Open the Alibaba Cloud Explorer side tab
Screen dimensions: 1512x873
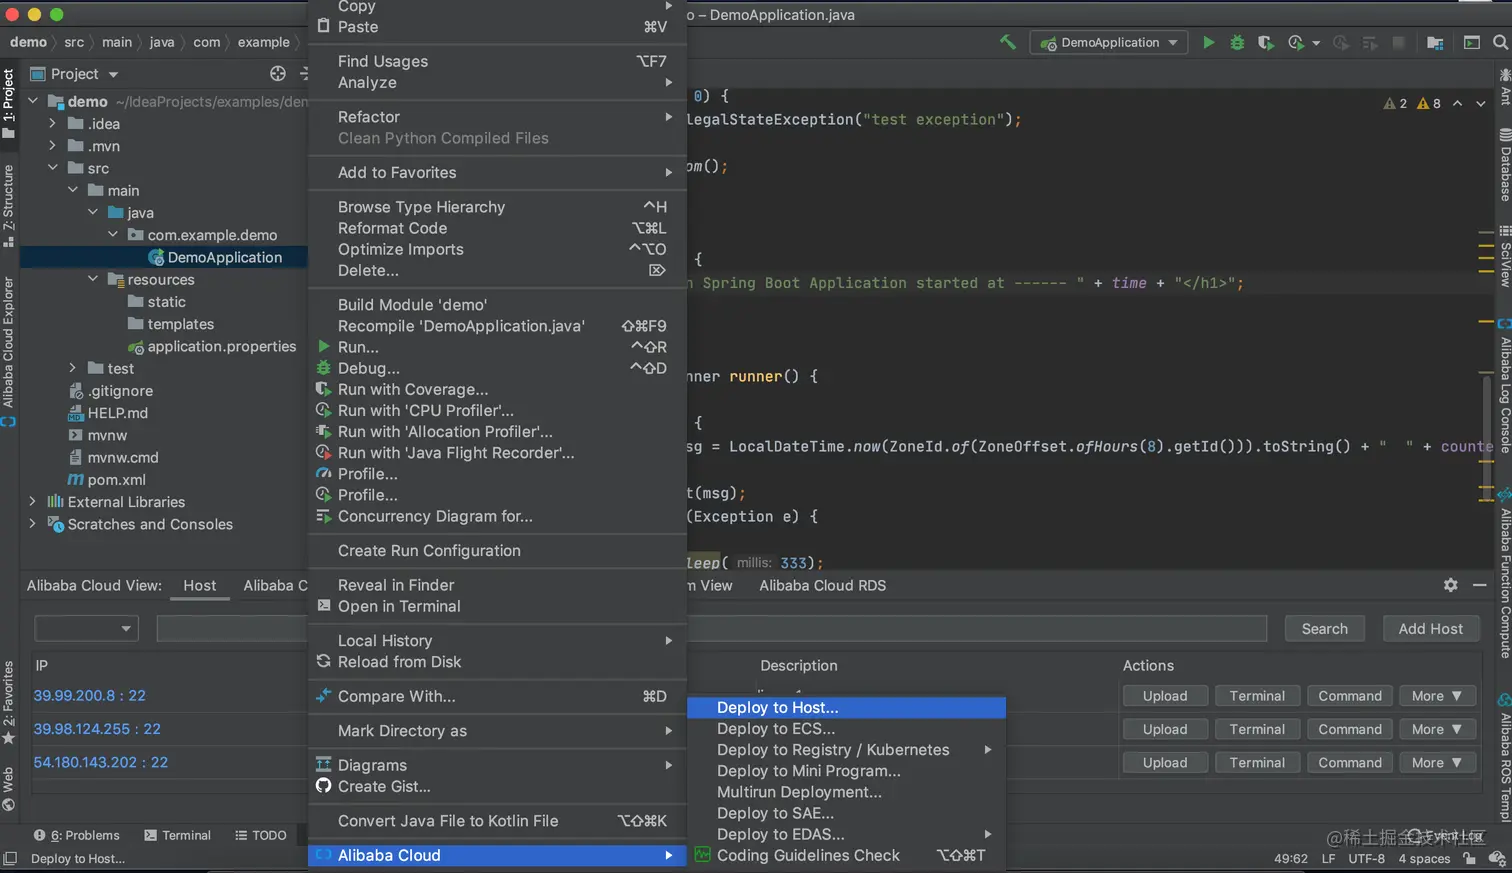click(8, 350)
